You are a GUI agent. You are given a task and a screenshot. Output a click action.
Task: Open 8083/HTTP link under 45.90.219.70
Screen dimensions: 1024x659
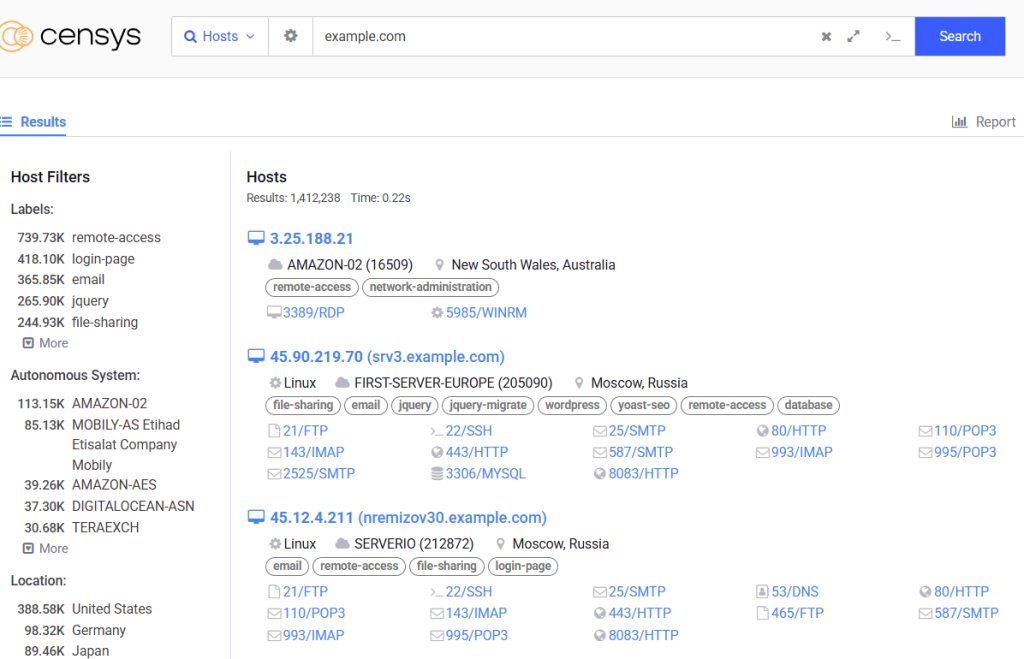pos(643,474)
